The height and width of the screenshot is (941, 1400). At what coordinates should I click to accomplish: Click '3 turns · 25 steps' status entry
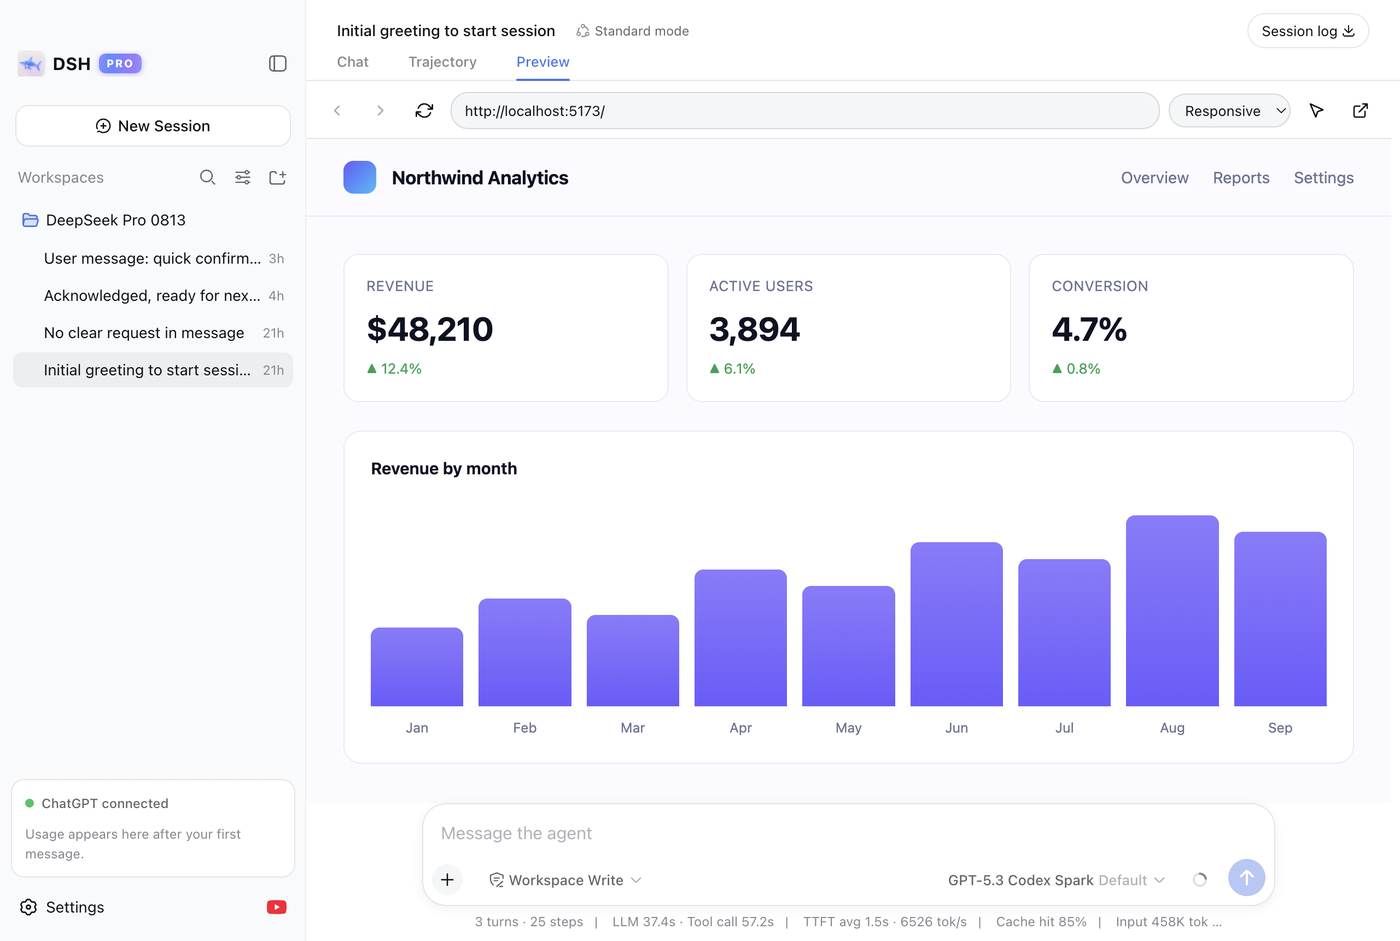pos(529,922)
